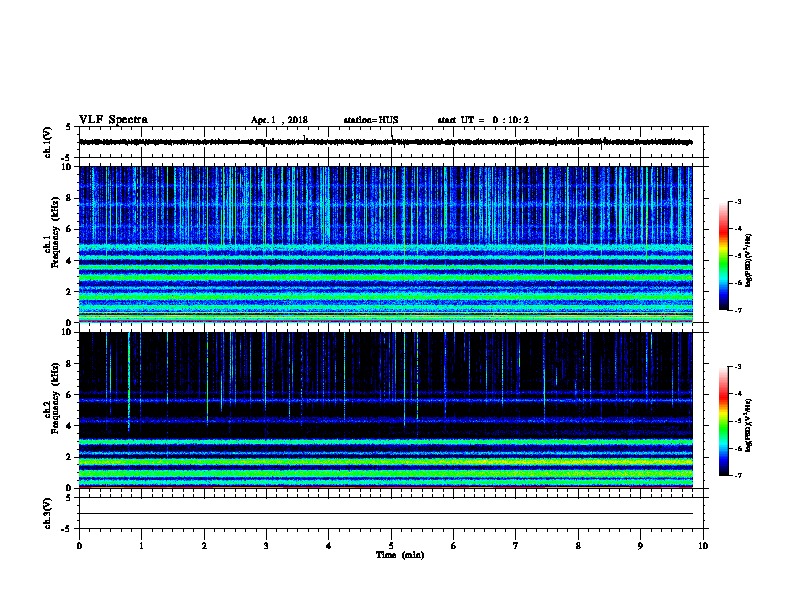Viewport: 792px width, 612px height.
Task: Click the "6" kHz tick on ch.2 spectrogram
Action: tap(69, 395)
